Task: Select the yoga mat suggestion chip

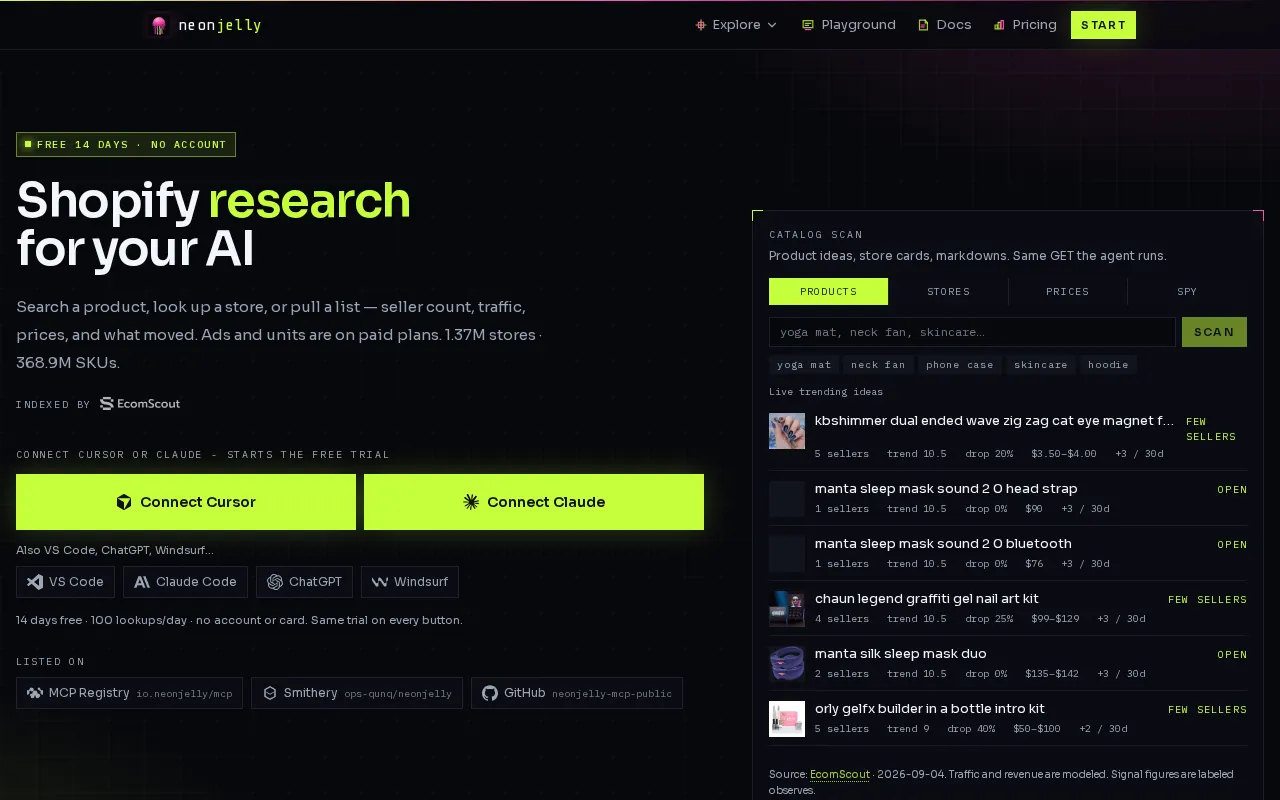Action: point(804,365)
